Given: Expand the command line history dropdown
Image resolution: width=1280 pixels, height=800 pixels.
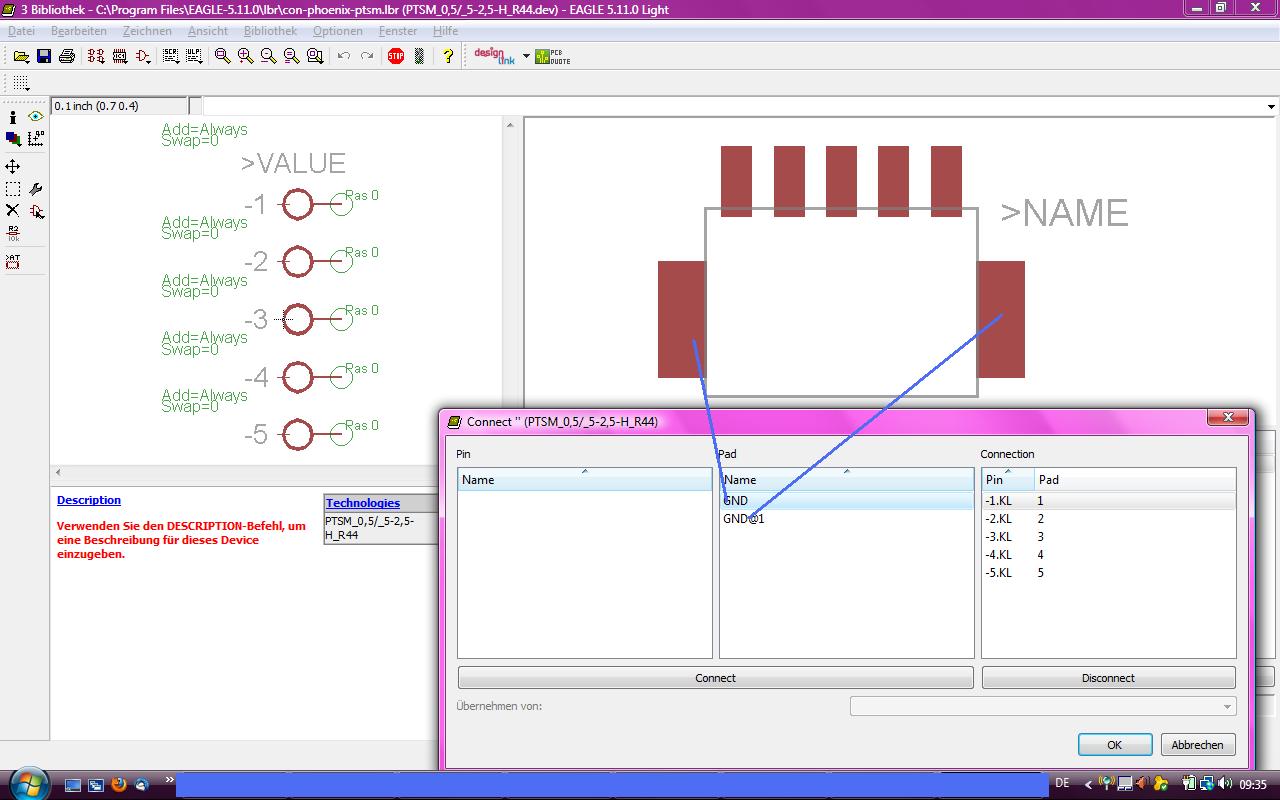Looking at the screenshot, I should point(1271,106).
